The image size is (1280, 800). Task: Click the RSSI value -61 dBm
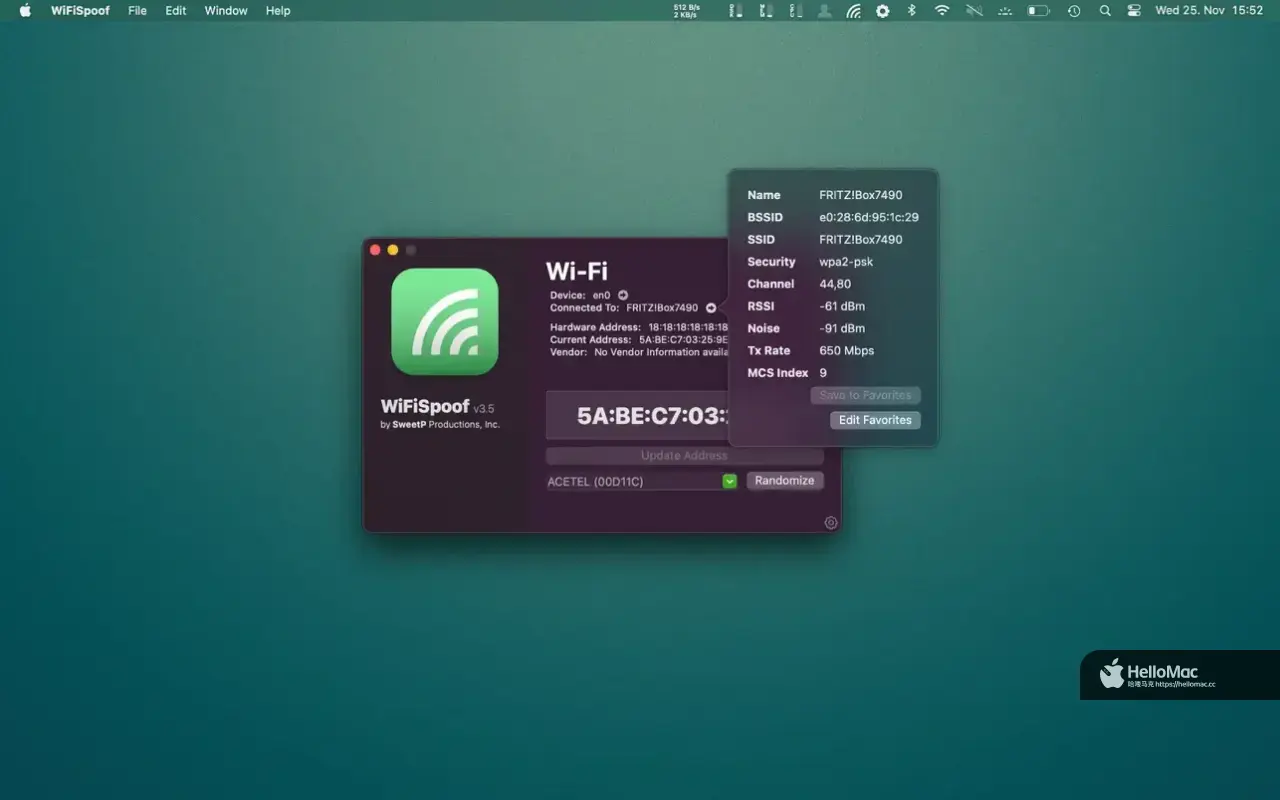[842, 306]
